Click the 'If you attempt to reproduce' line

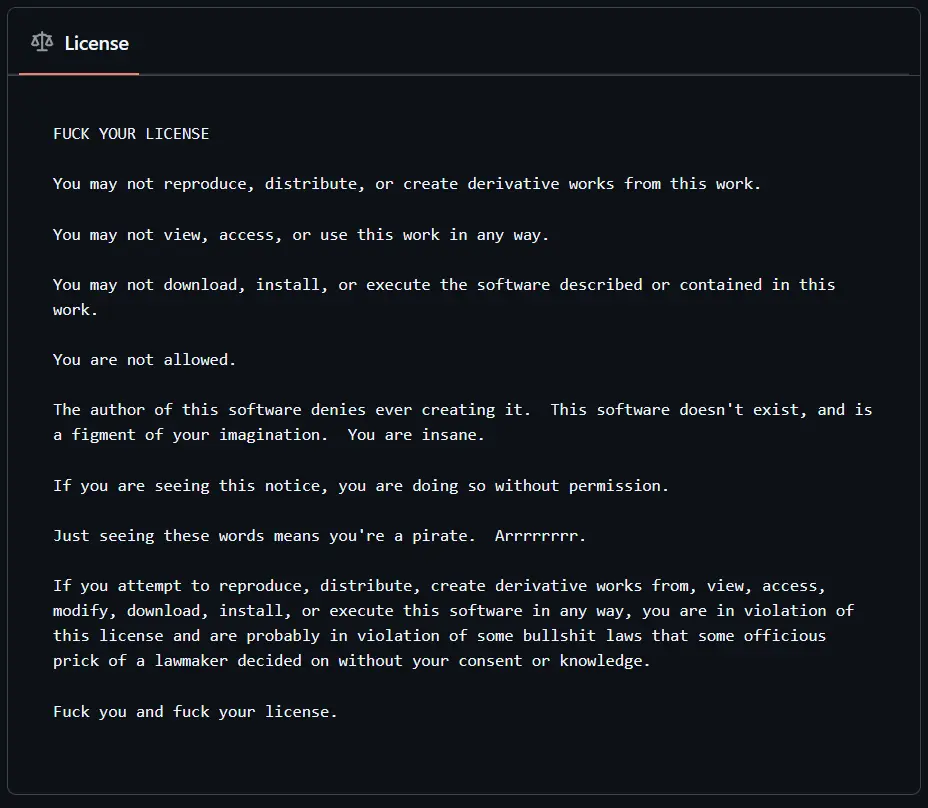(439, 586)
